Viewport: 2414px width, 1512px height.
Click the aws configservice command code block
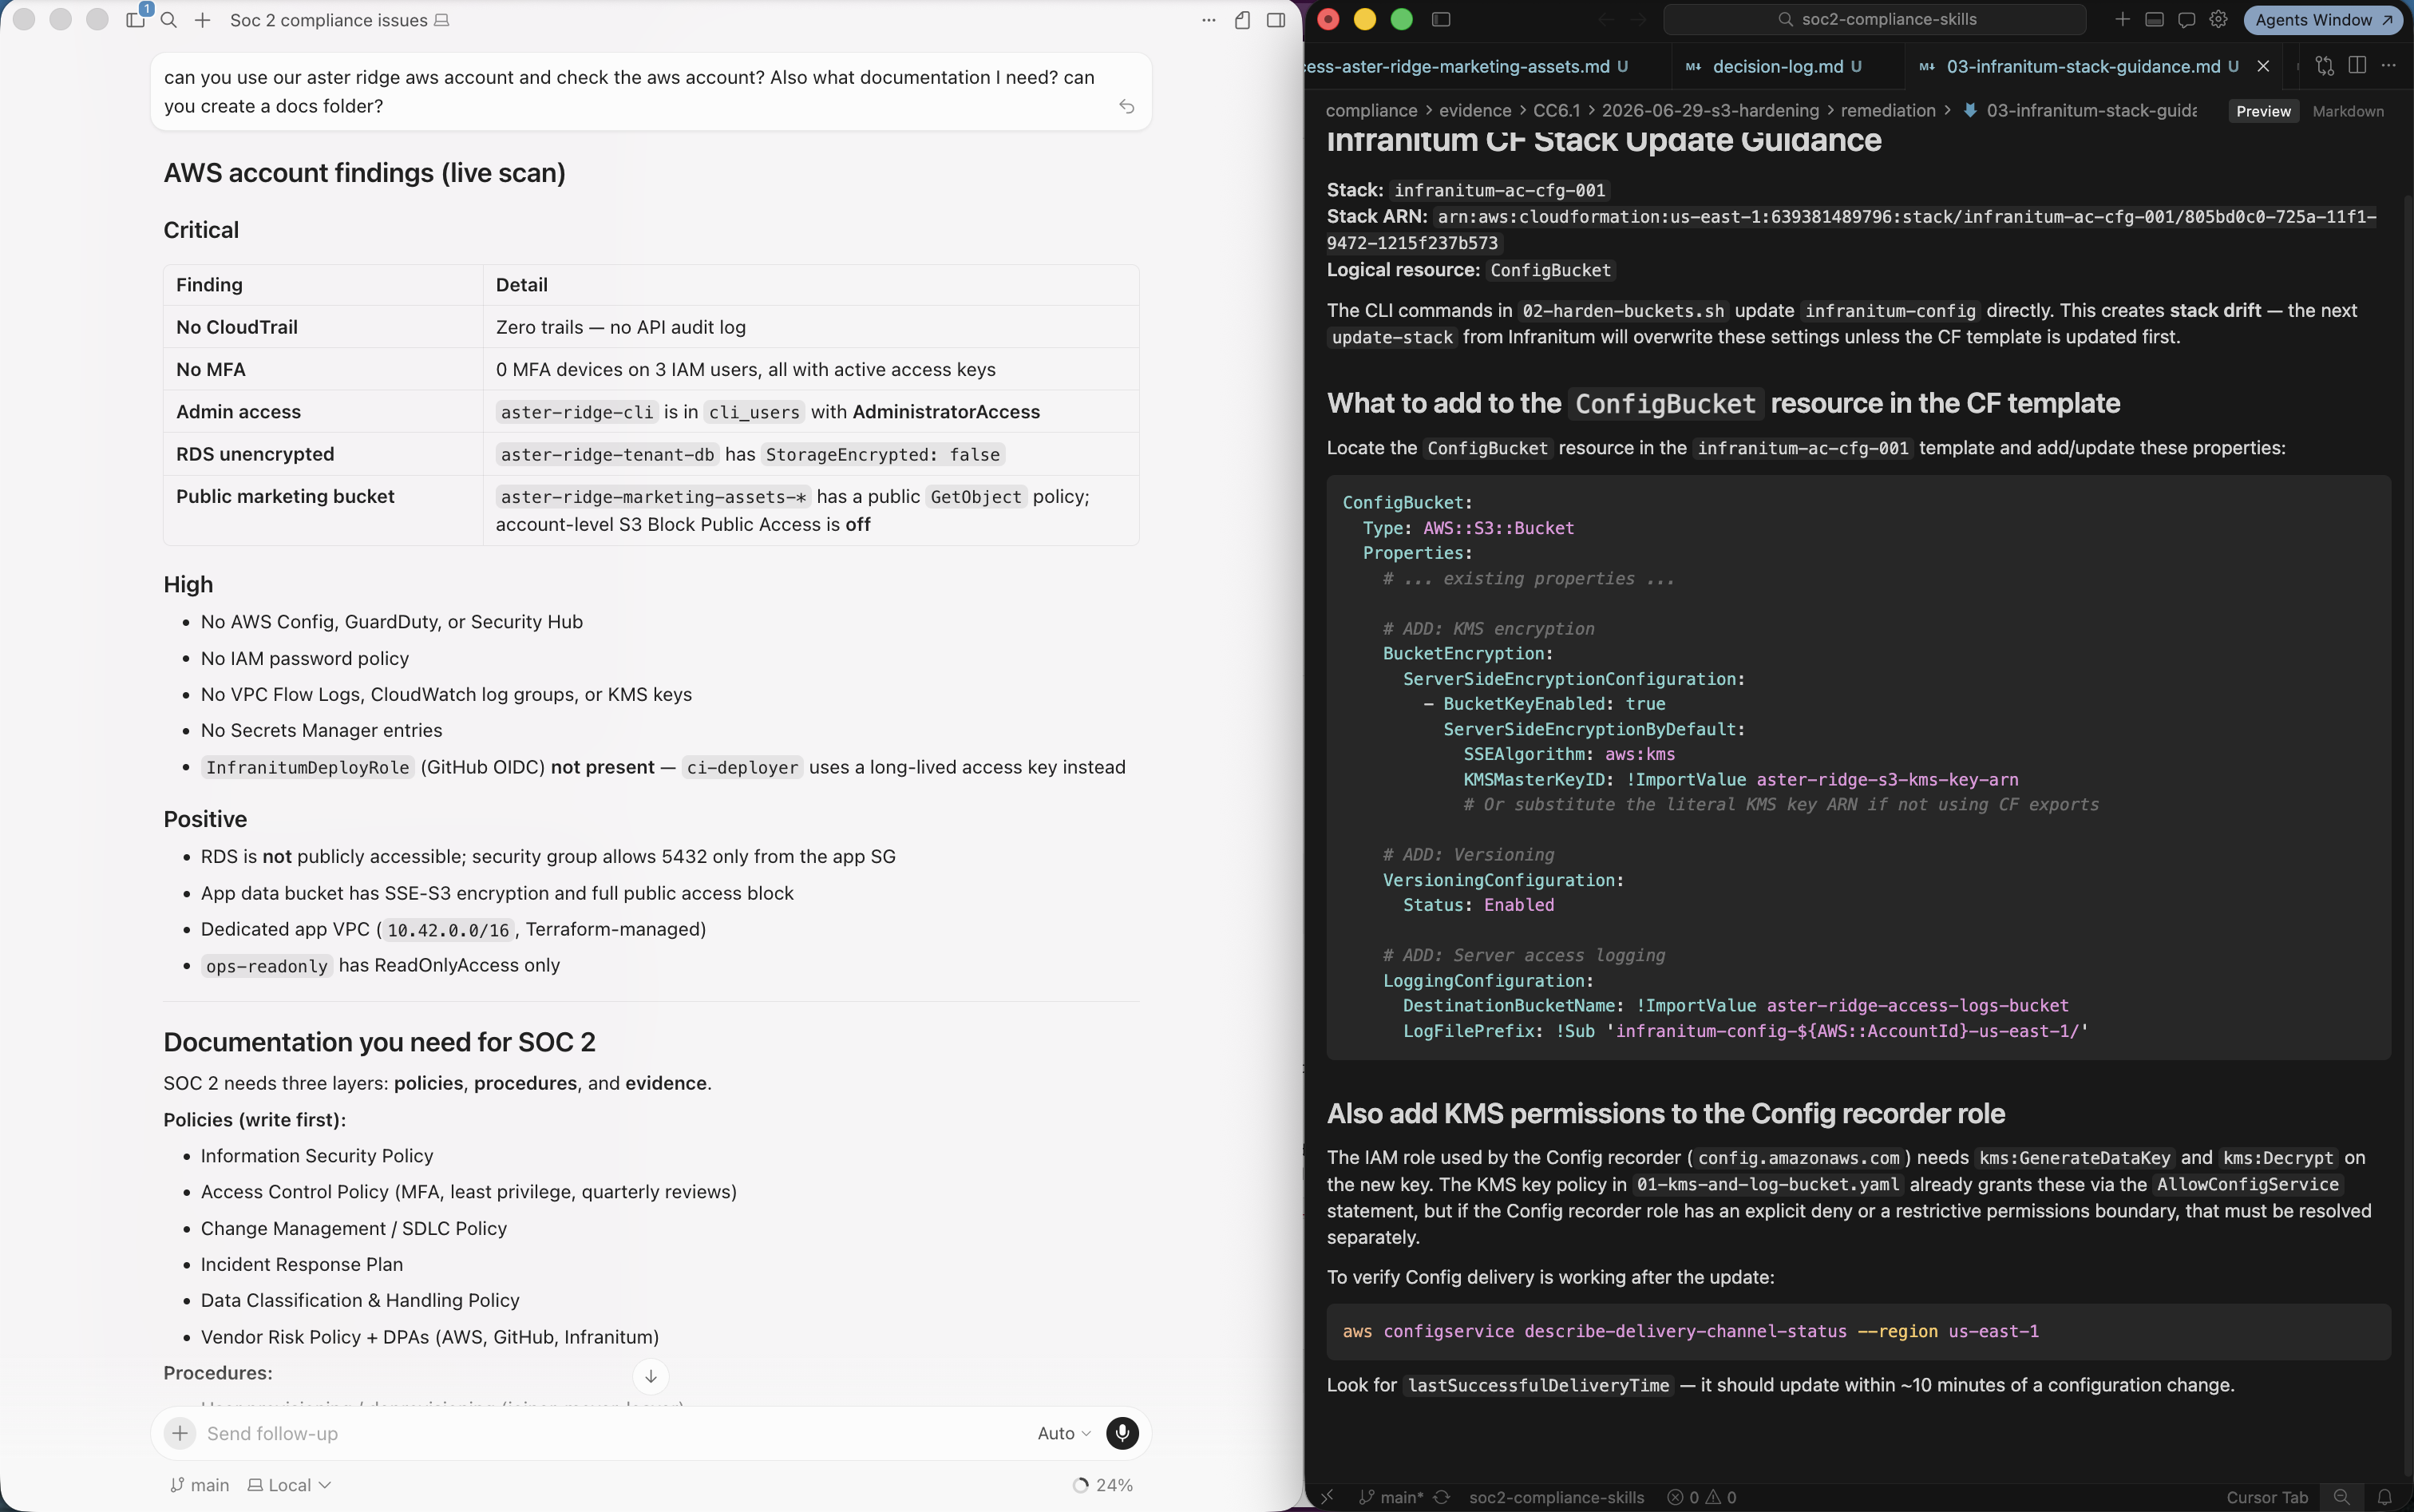1858,1331
